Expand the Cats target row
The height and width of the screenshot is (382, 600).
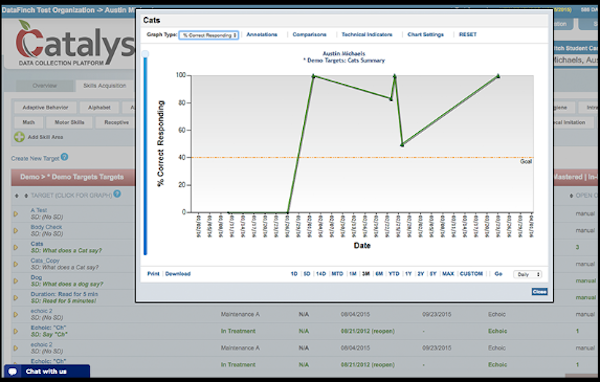[16, 248]
